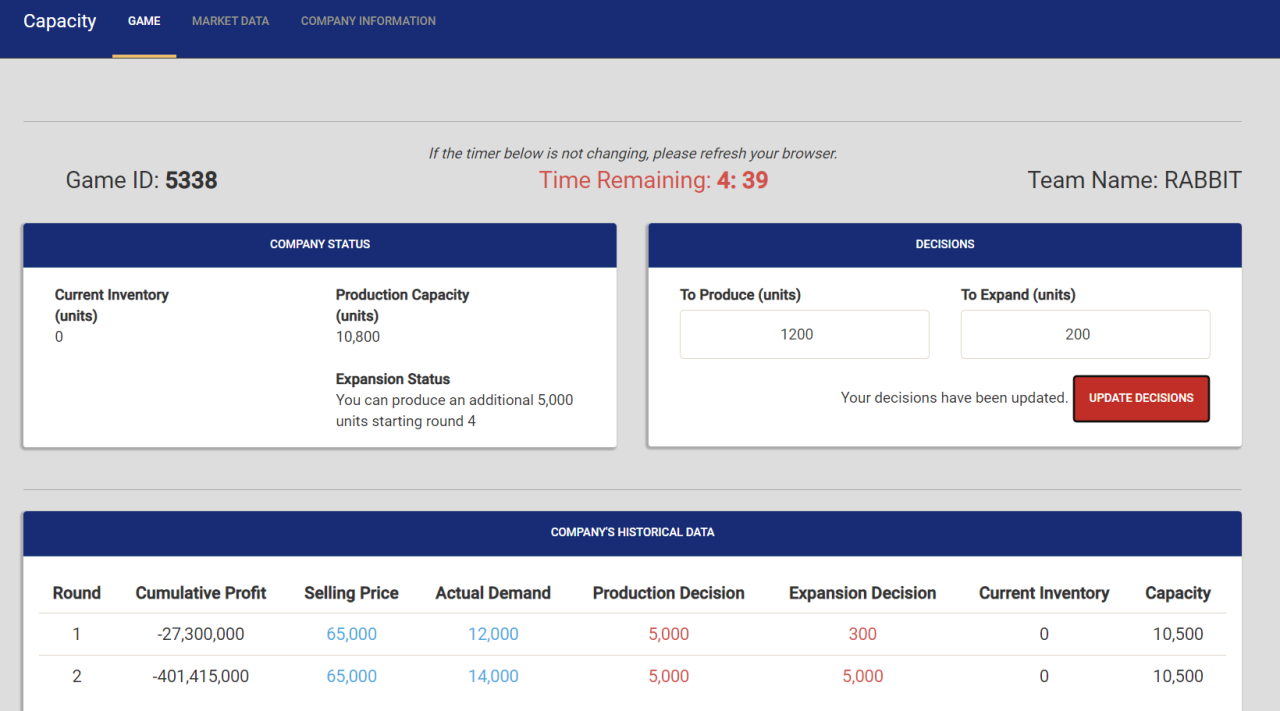The width and height of the screenshot is (1280, 711).
Task: Click round 2 selling price 65,000
Action: pyautogui.click(x=352, y=676)
